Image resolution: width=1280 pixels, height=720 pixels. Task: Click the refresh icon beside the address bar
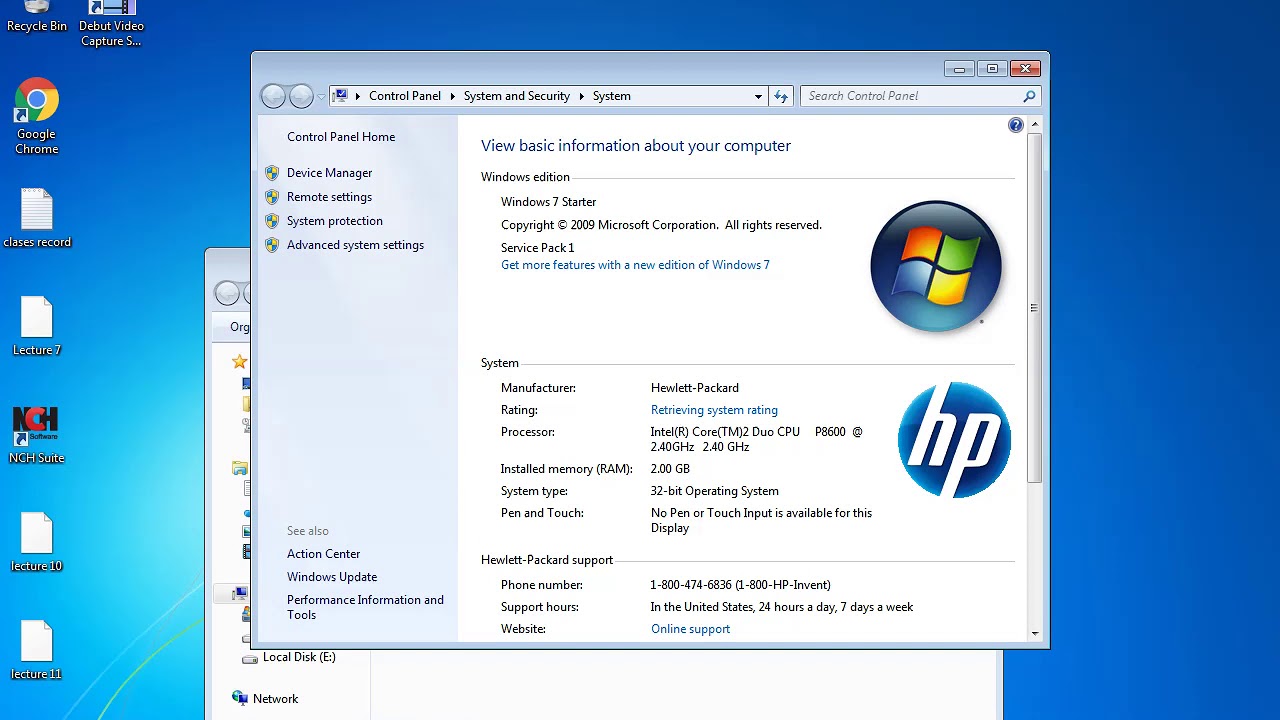click(x=781, y=95)
